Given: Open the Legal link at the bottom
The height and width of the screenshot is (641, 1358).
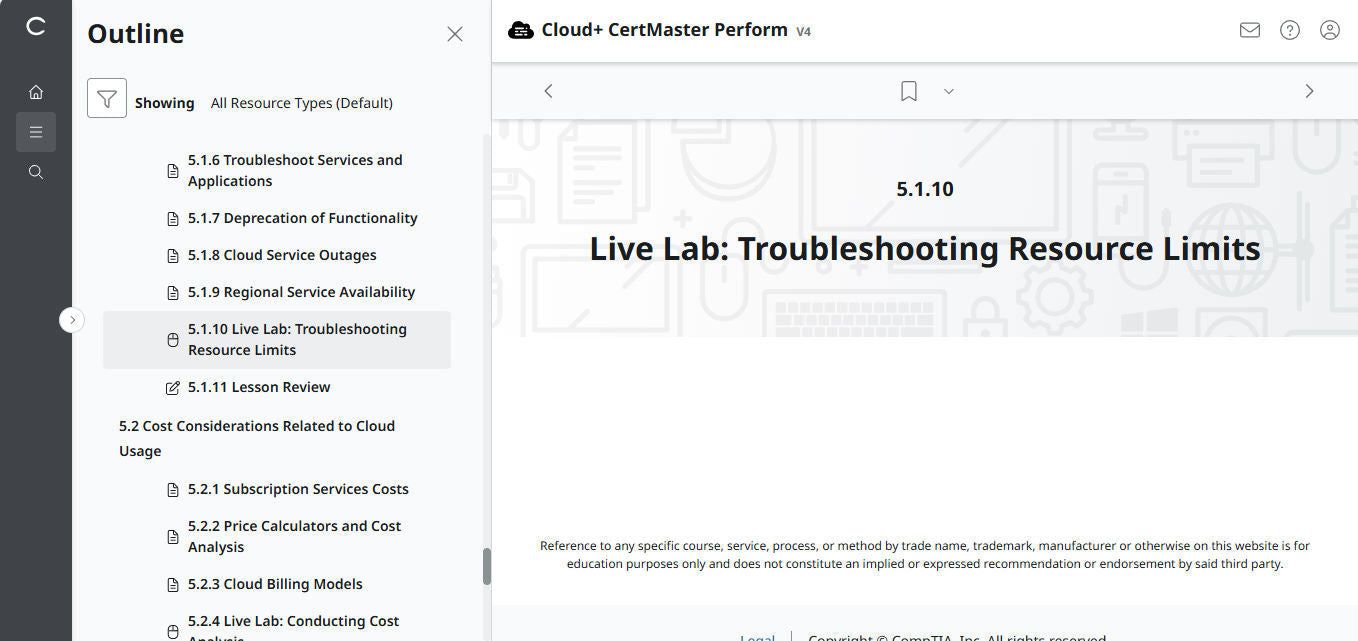Looking at the screenshot, I should [757, 637].
